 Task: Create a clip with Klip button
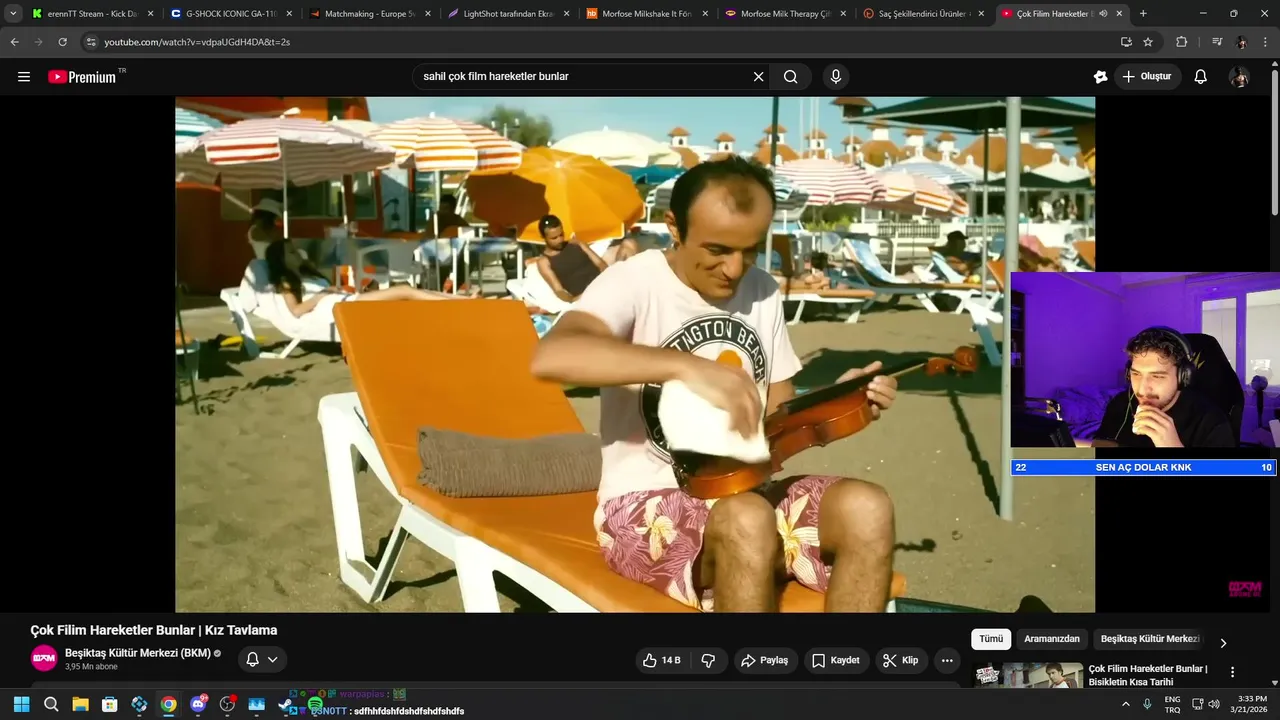[901, 660]
